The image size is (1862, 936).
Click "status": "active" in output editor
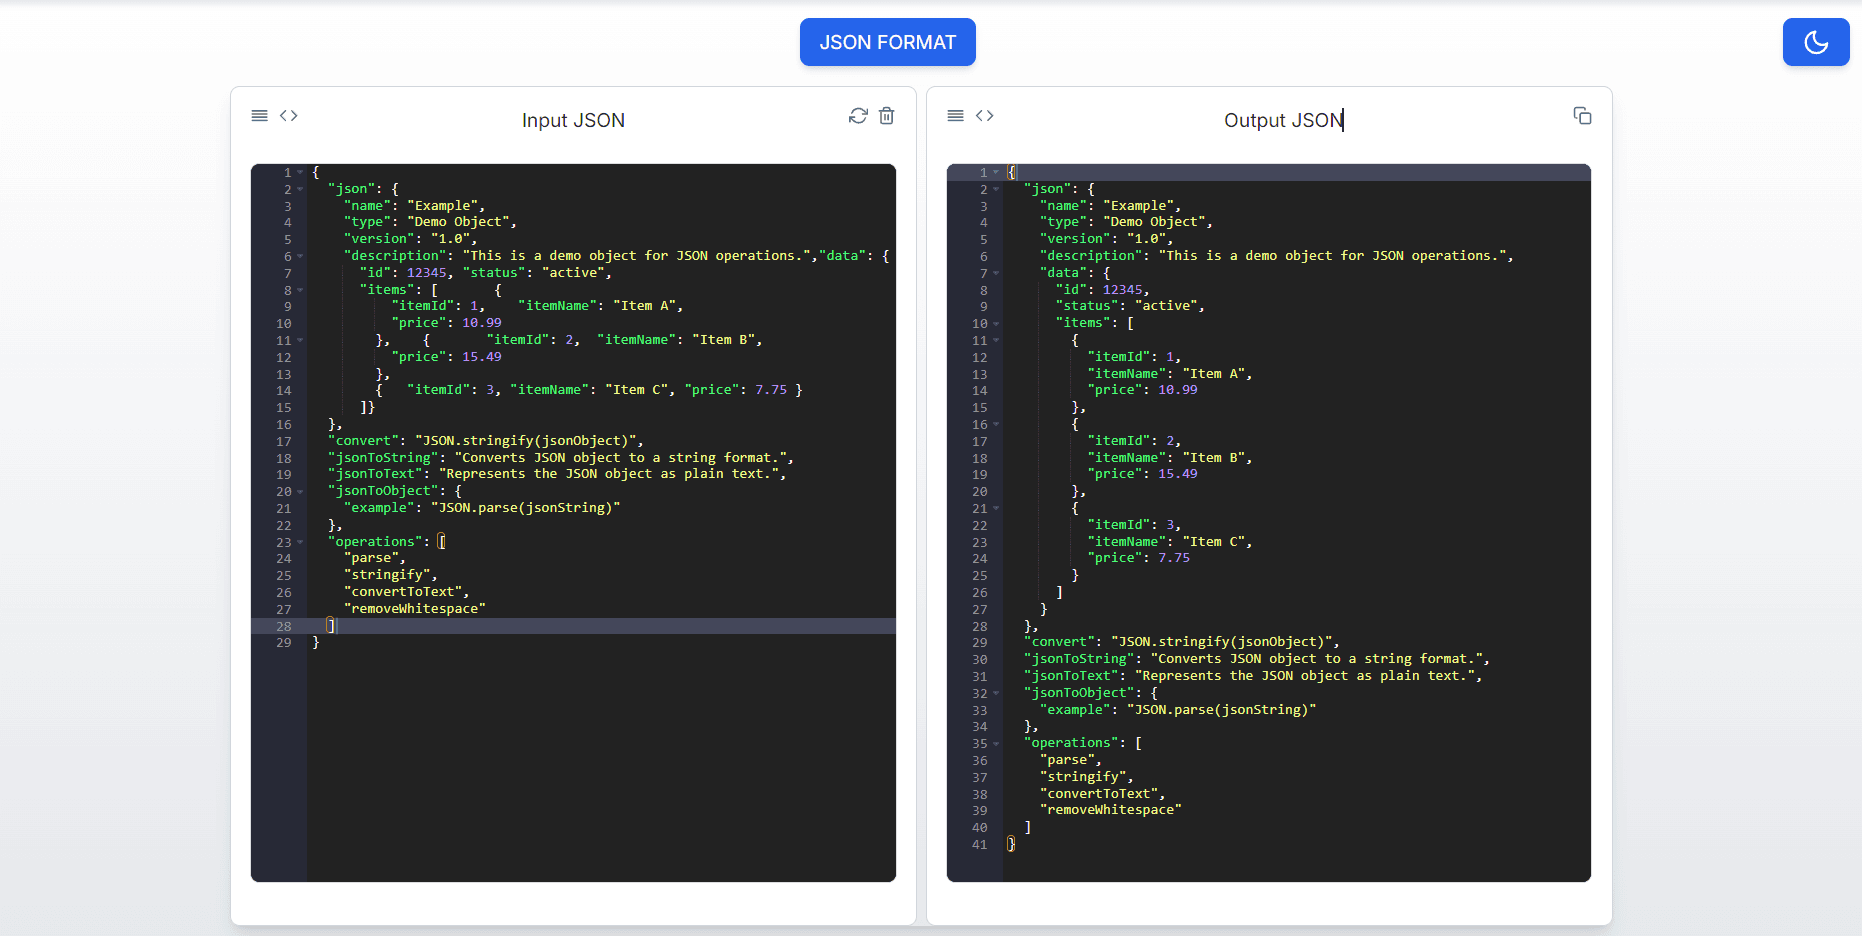(x=1130, y=306)
